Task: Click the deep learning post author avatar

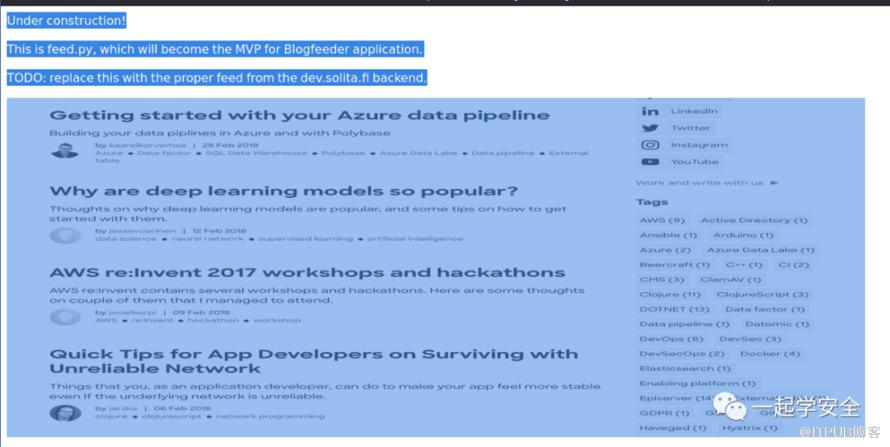Action: [x=65, y=235]
